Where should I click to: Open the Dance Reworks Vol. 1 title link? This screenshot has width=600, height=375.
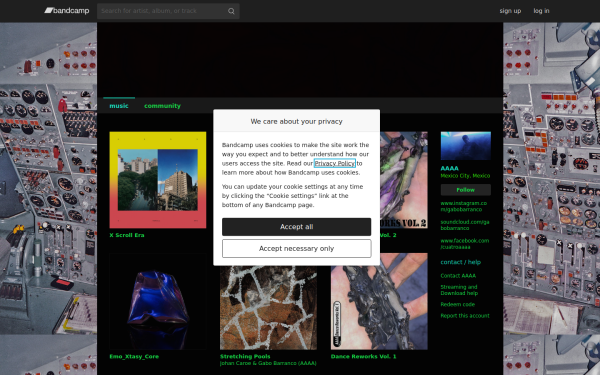(364, 356)
